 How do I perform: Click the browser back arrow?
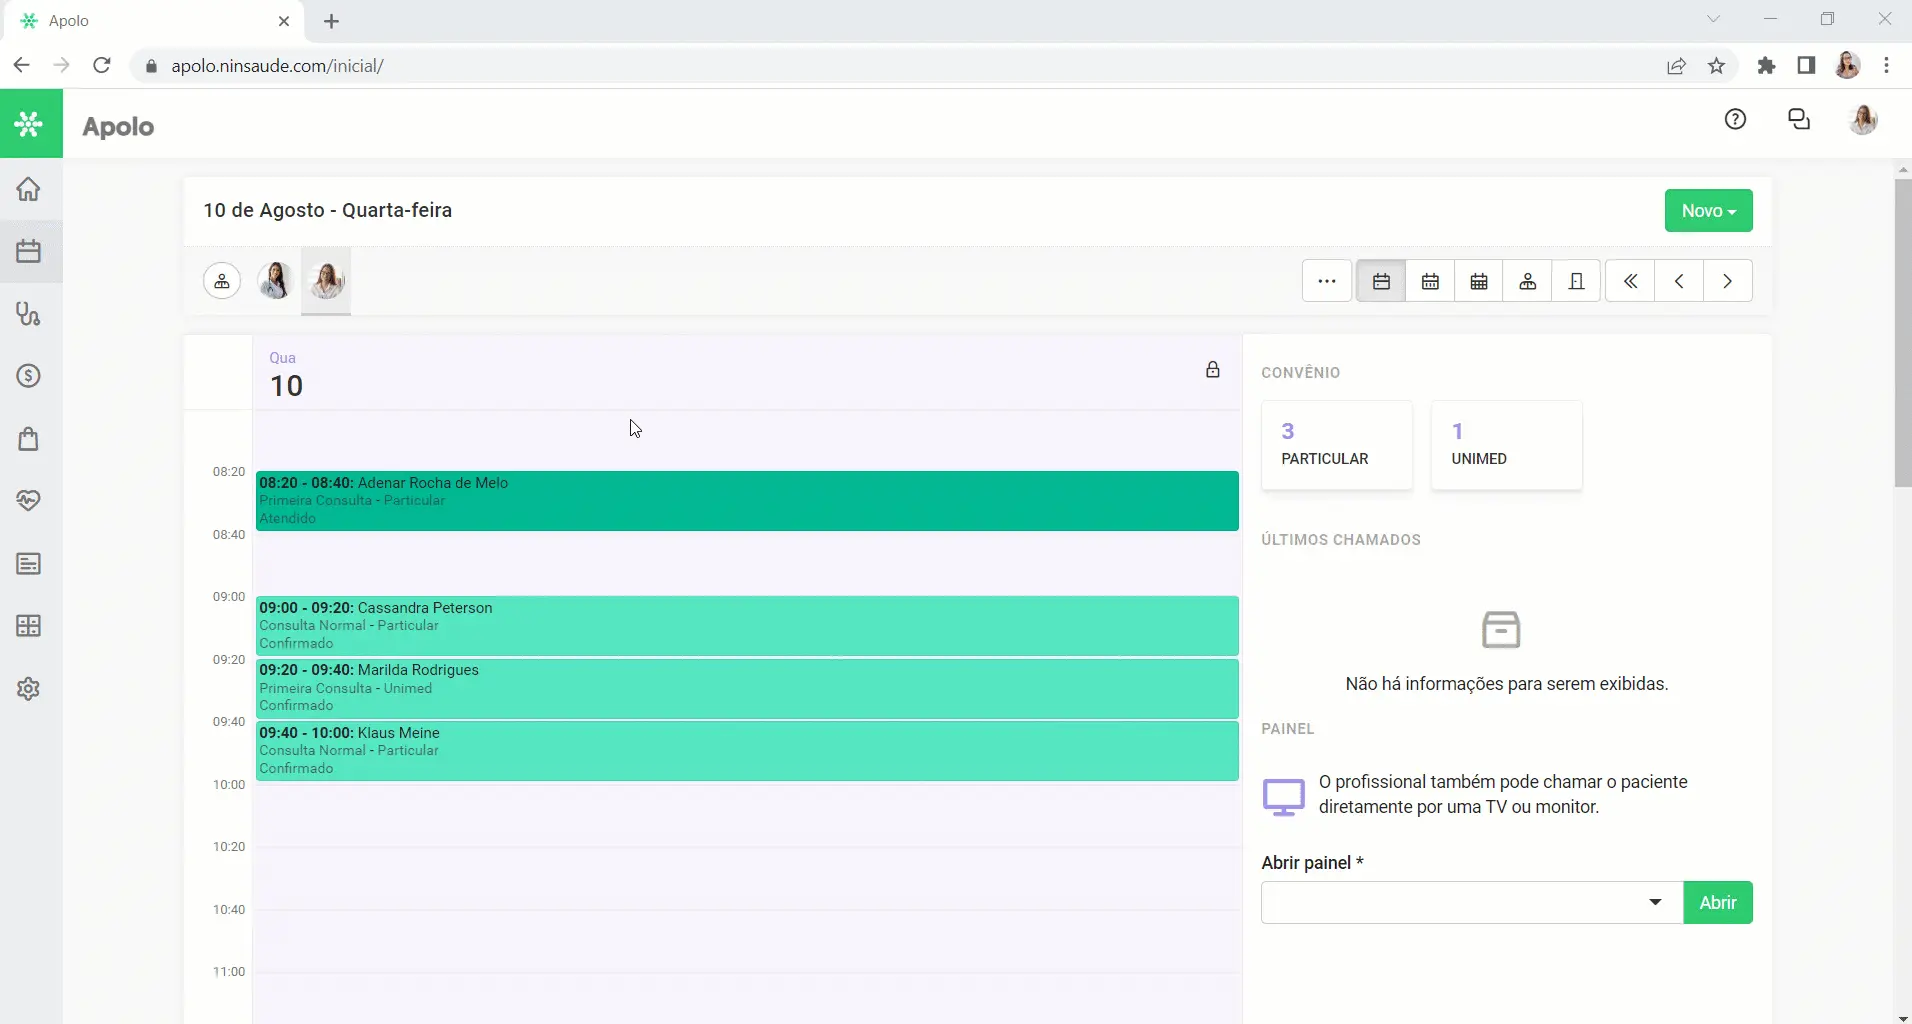21,66
